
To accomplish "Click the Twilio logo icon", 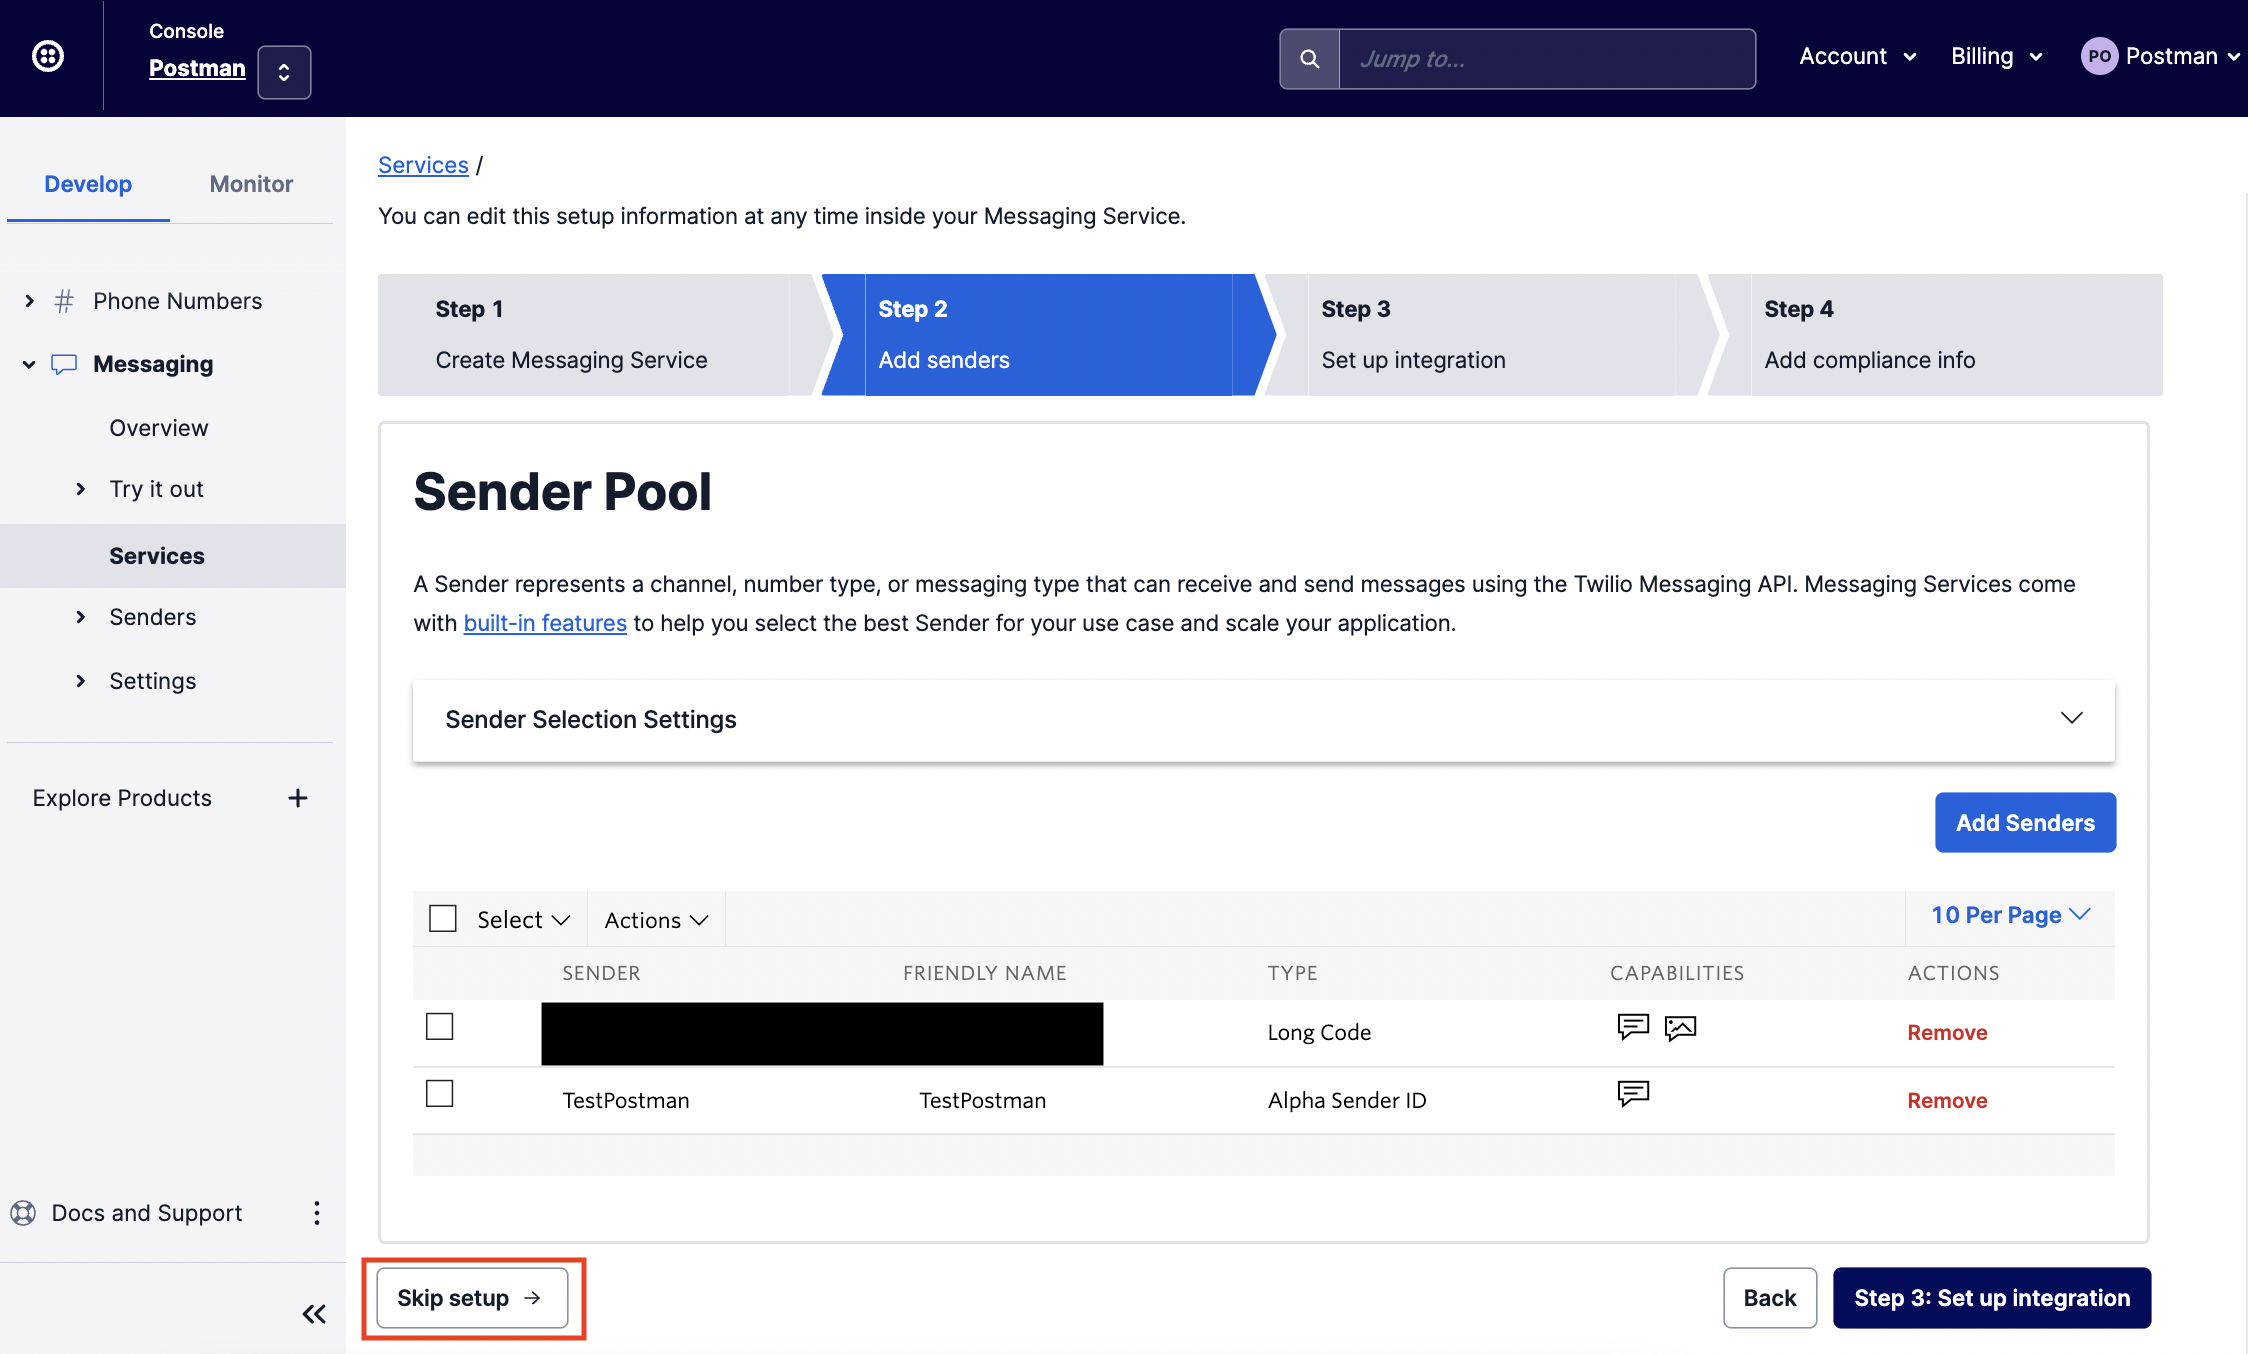I will (x=48, y=56).
